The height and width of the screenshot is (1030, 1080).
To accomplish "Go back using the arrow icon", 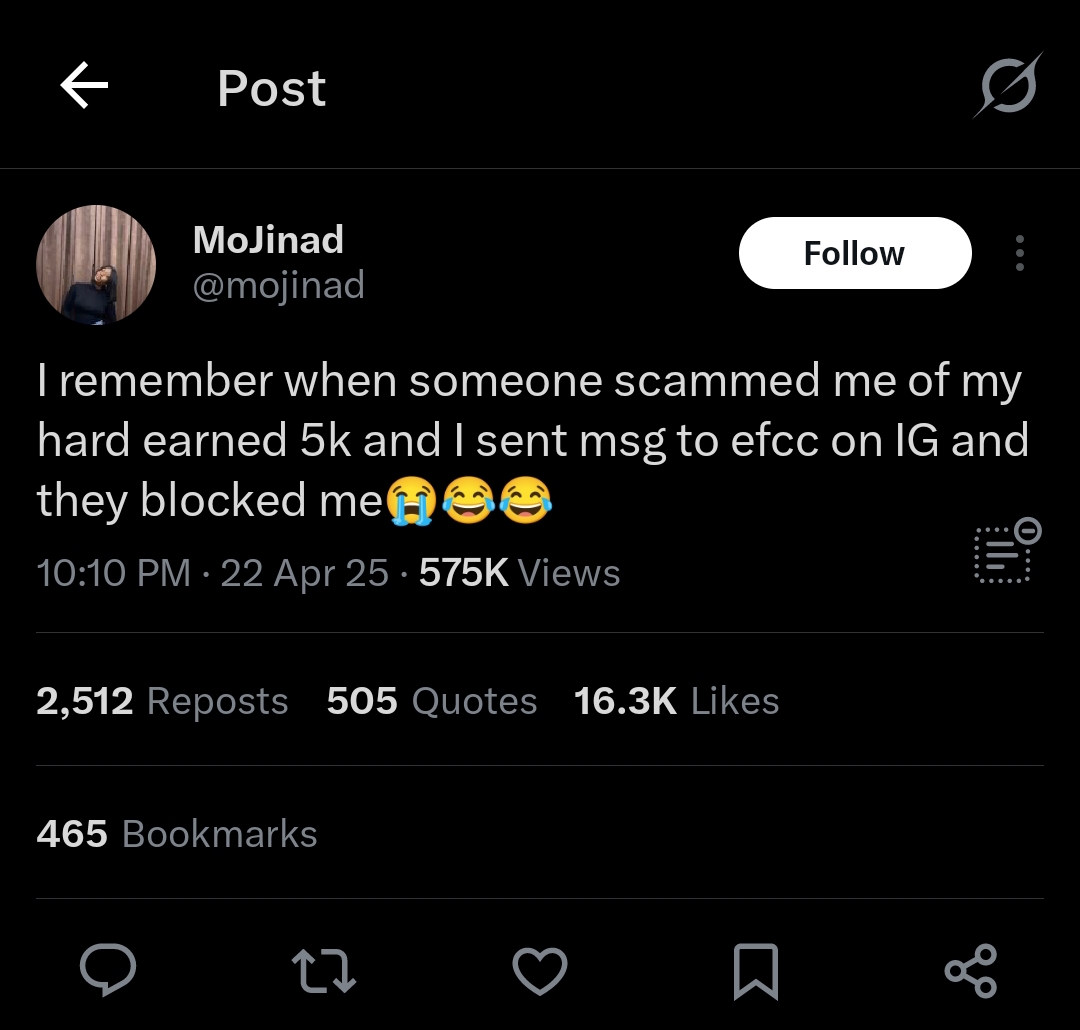I will (84, 85).
